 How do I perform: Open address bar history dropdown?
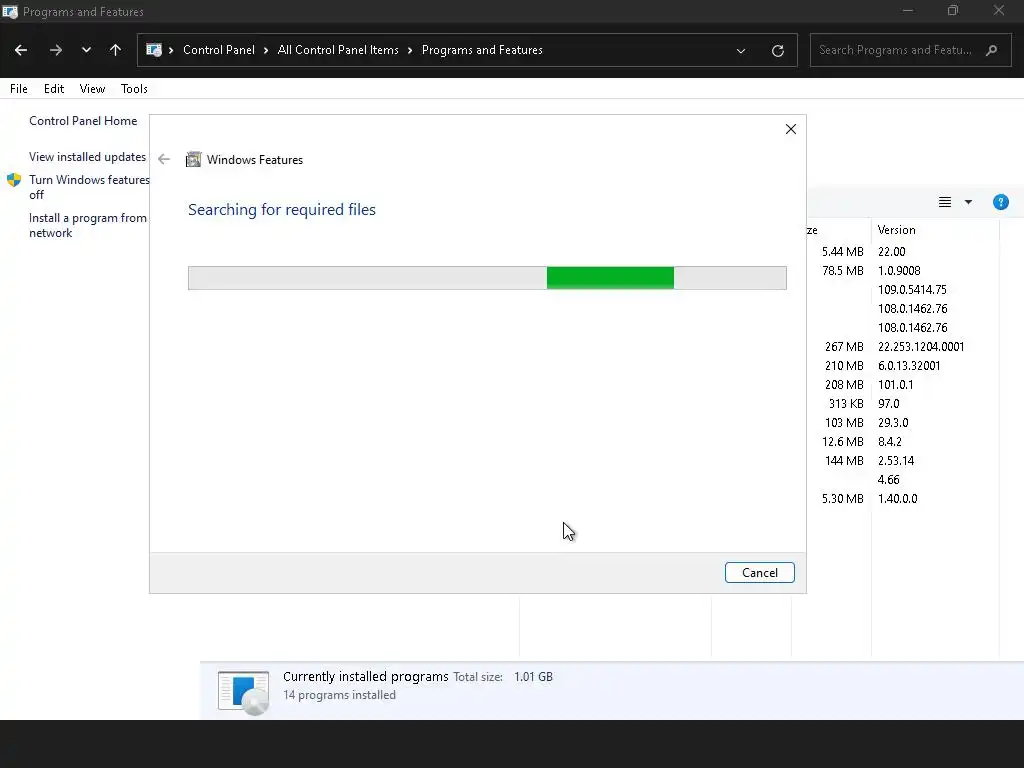click(x=741, y=50)
